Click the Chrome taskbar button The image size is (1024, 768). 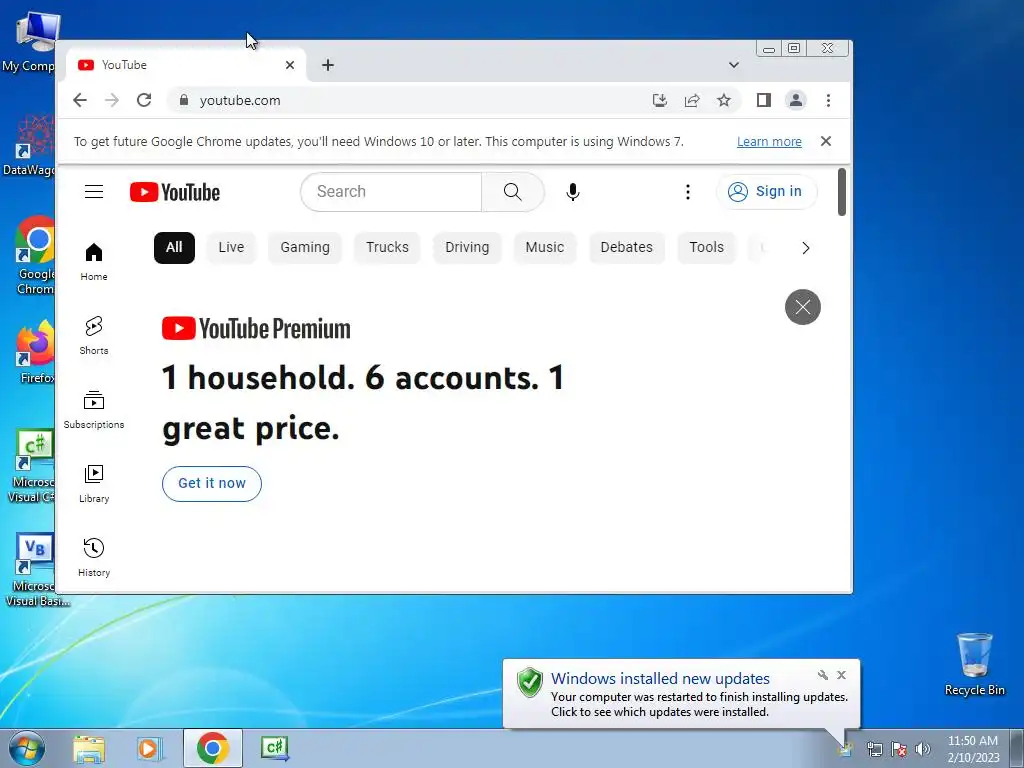tap(213, 748)
